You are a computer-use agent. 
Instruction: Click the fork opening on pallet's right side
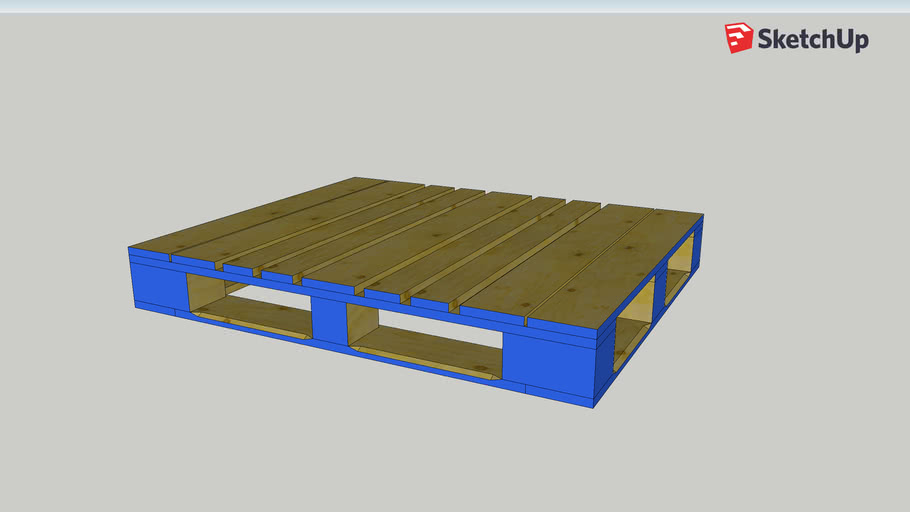pyautogui.click(x=634, y=320)
